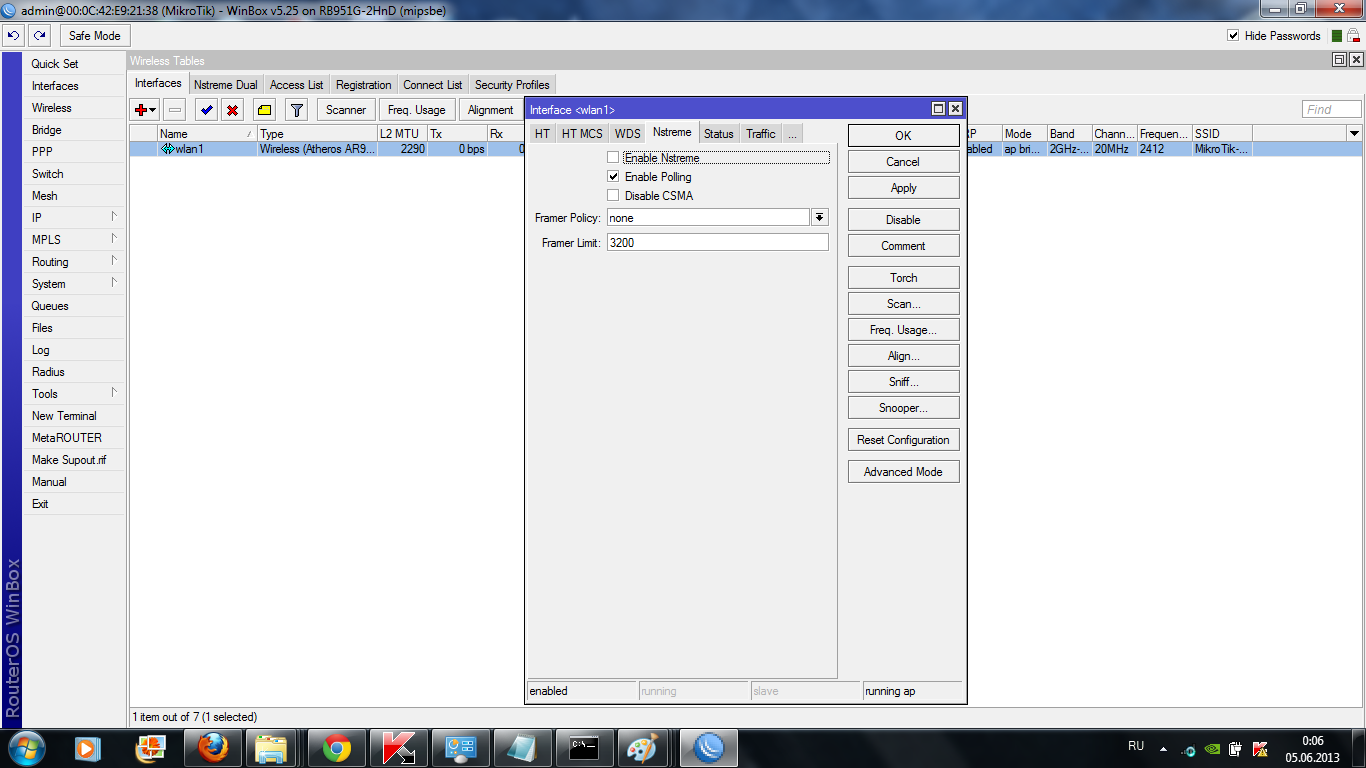Click the RU language indicator in the tray
The height and width of the screenshot is (768, 1366).
coord(1136,746)
